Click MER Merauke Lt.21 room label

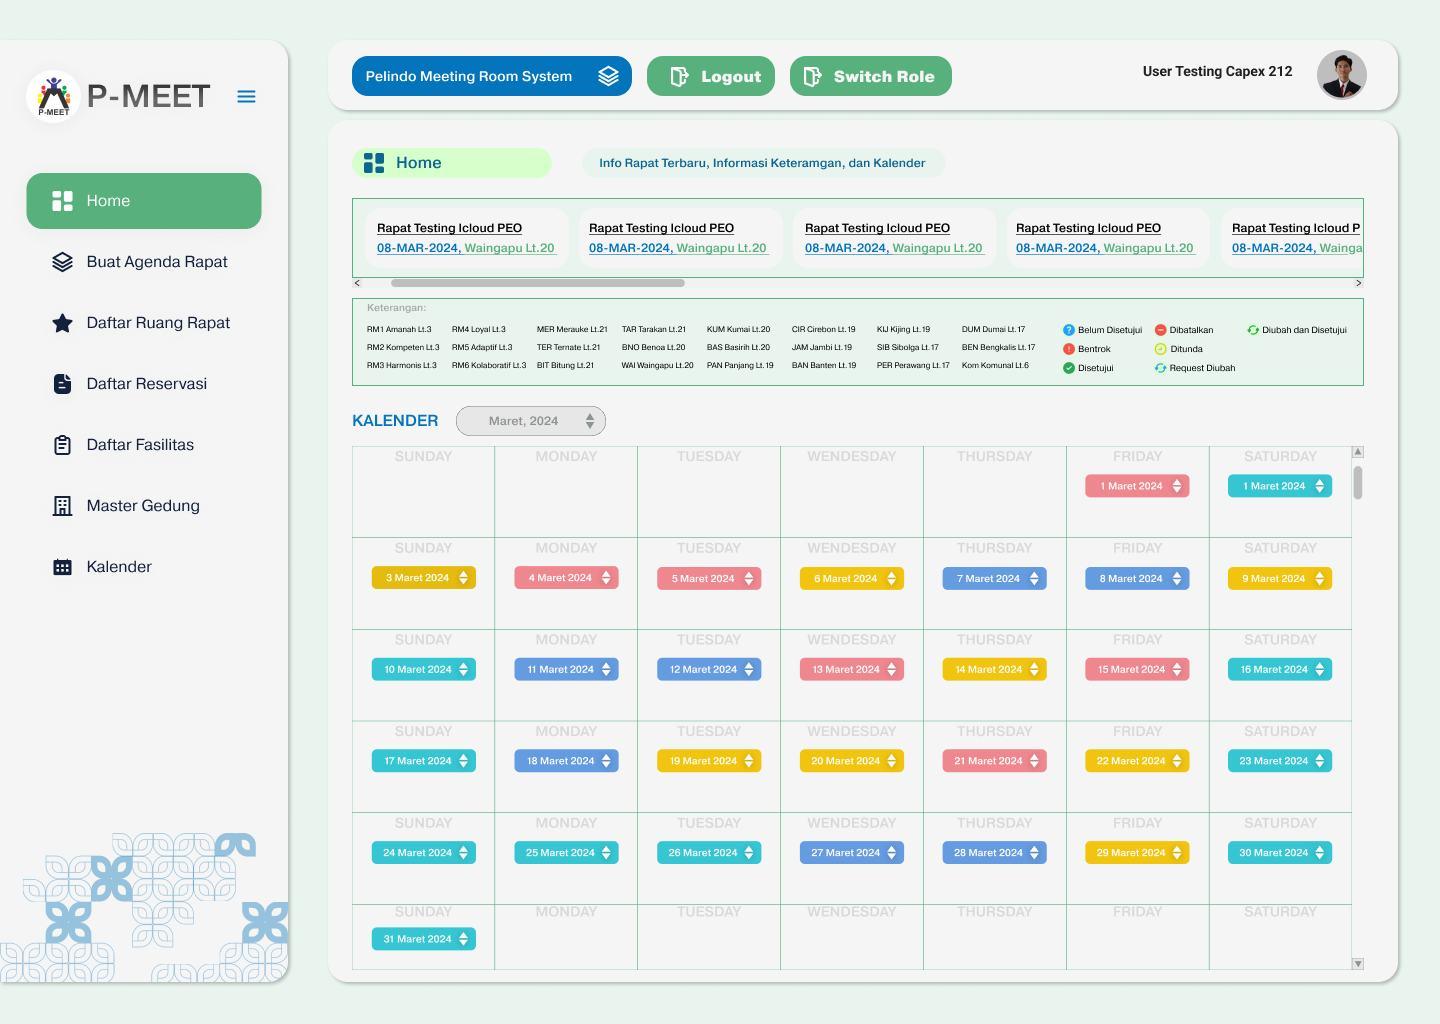(572, 329)
